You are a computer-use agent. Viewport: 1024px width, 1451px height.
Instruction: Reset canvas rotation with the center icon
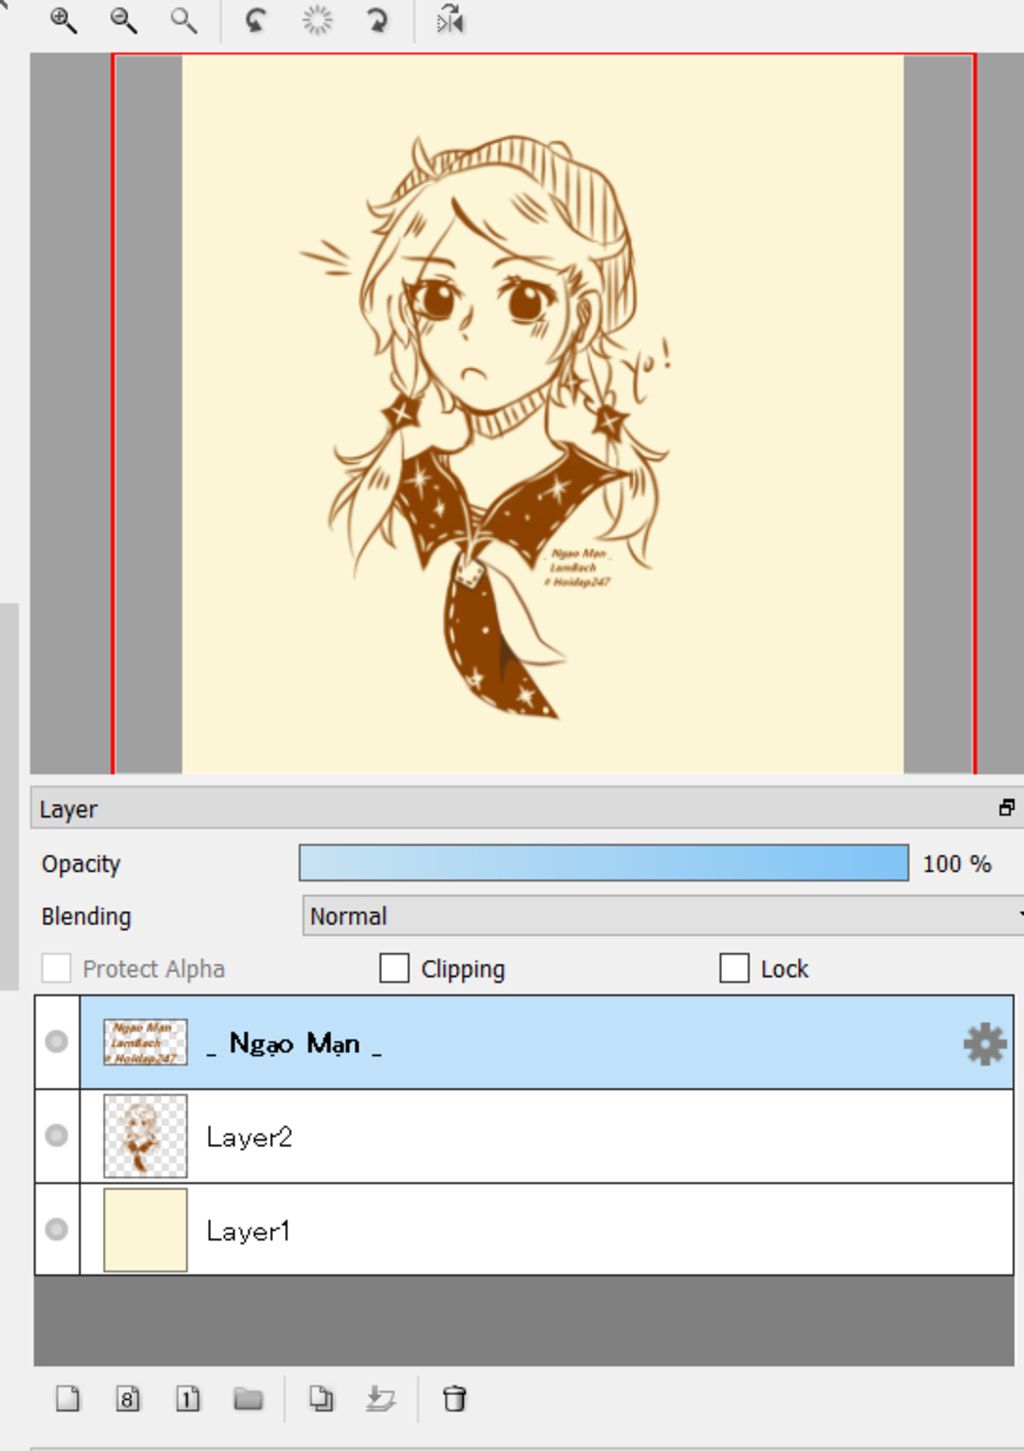[317, 20]
